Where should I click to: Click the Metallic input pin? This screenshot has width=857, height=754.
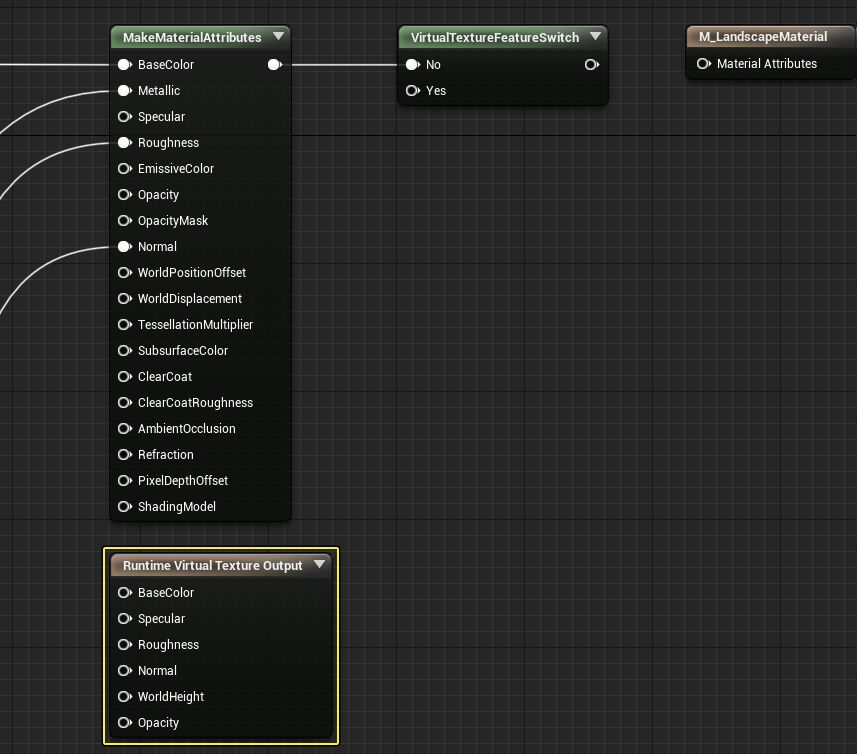coord(125,91)
